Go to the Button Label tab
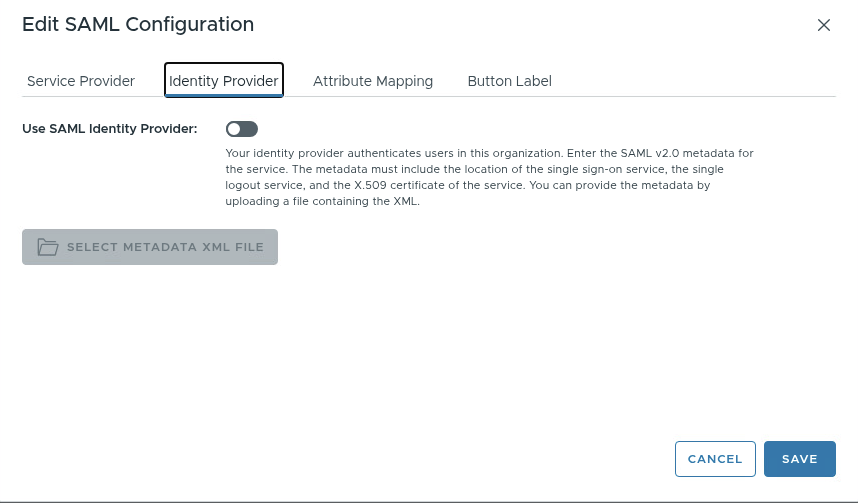The image size is (858, 503). [509, 81]
